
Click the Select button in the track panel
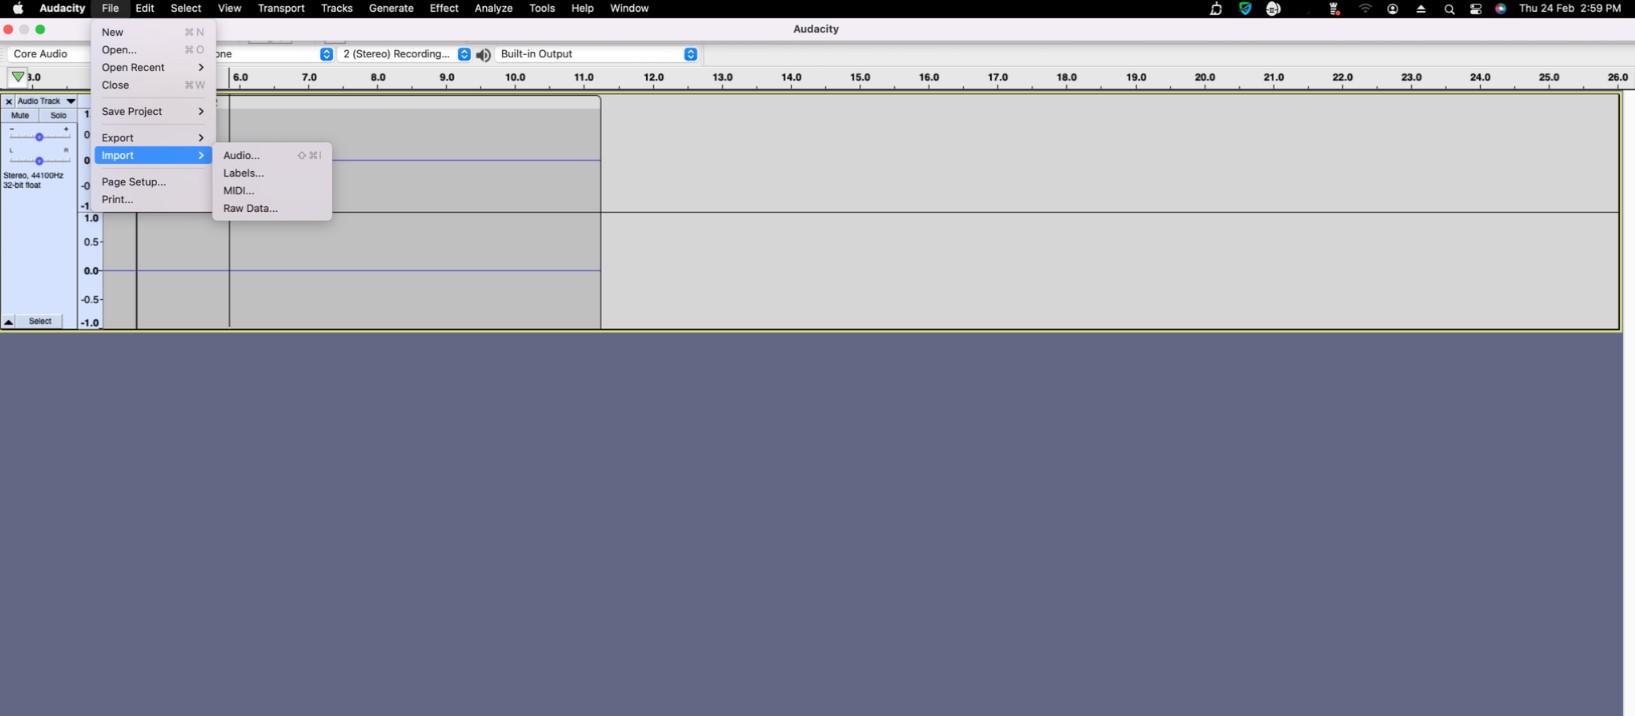[40, 322]
